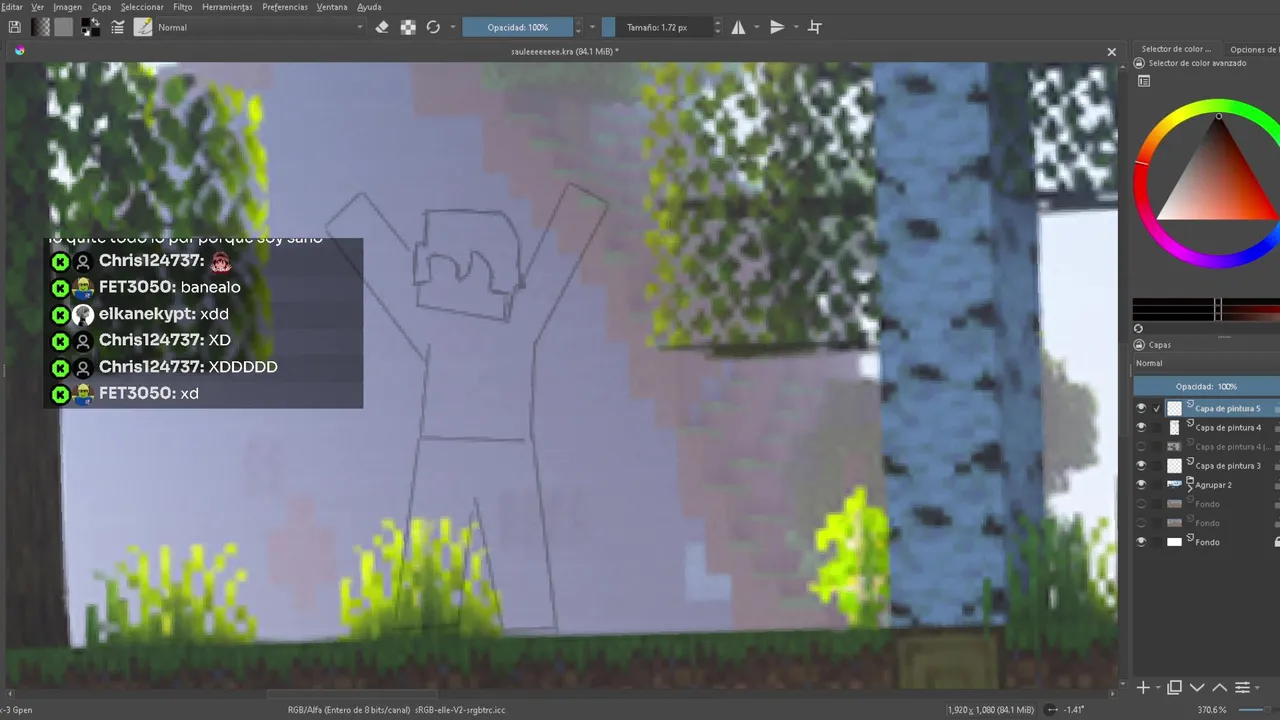Open the Preferencias menu
This screenshot has height=720, width=1280.
[x=285, y=7]
